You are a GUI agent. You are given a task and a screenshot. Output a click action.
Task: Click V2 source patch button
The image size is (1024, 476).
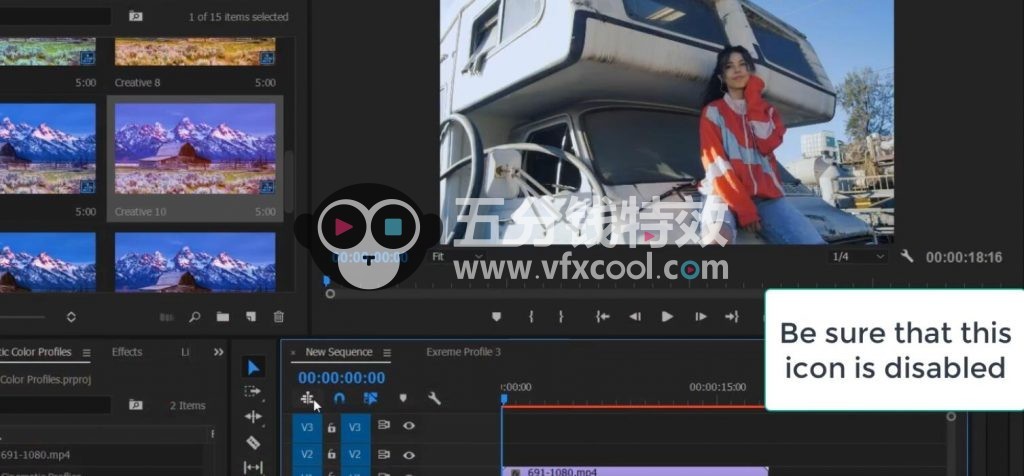[307, 454]
